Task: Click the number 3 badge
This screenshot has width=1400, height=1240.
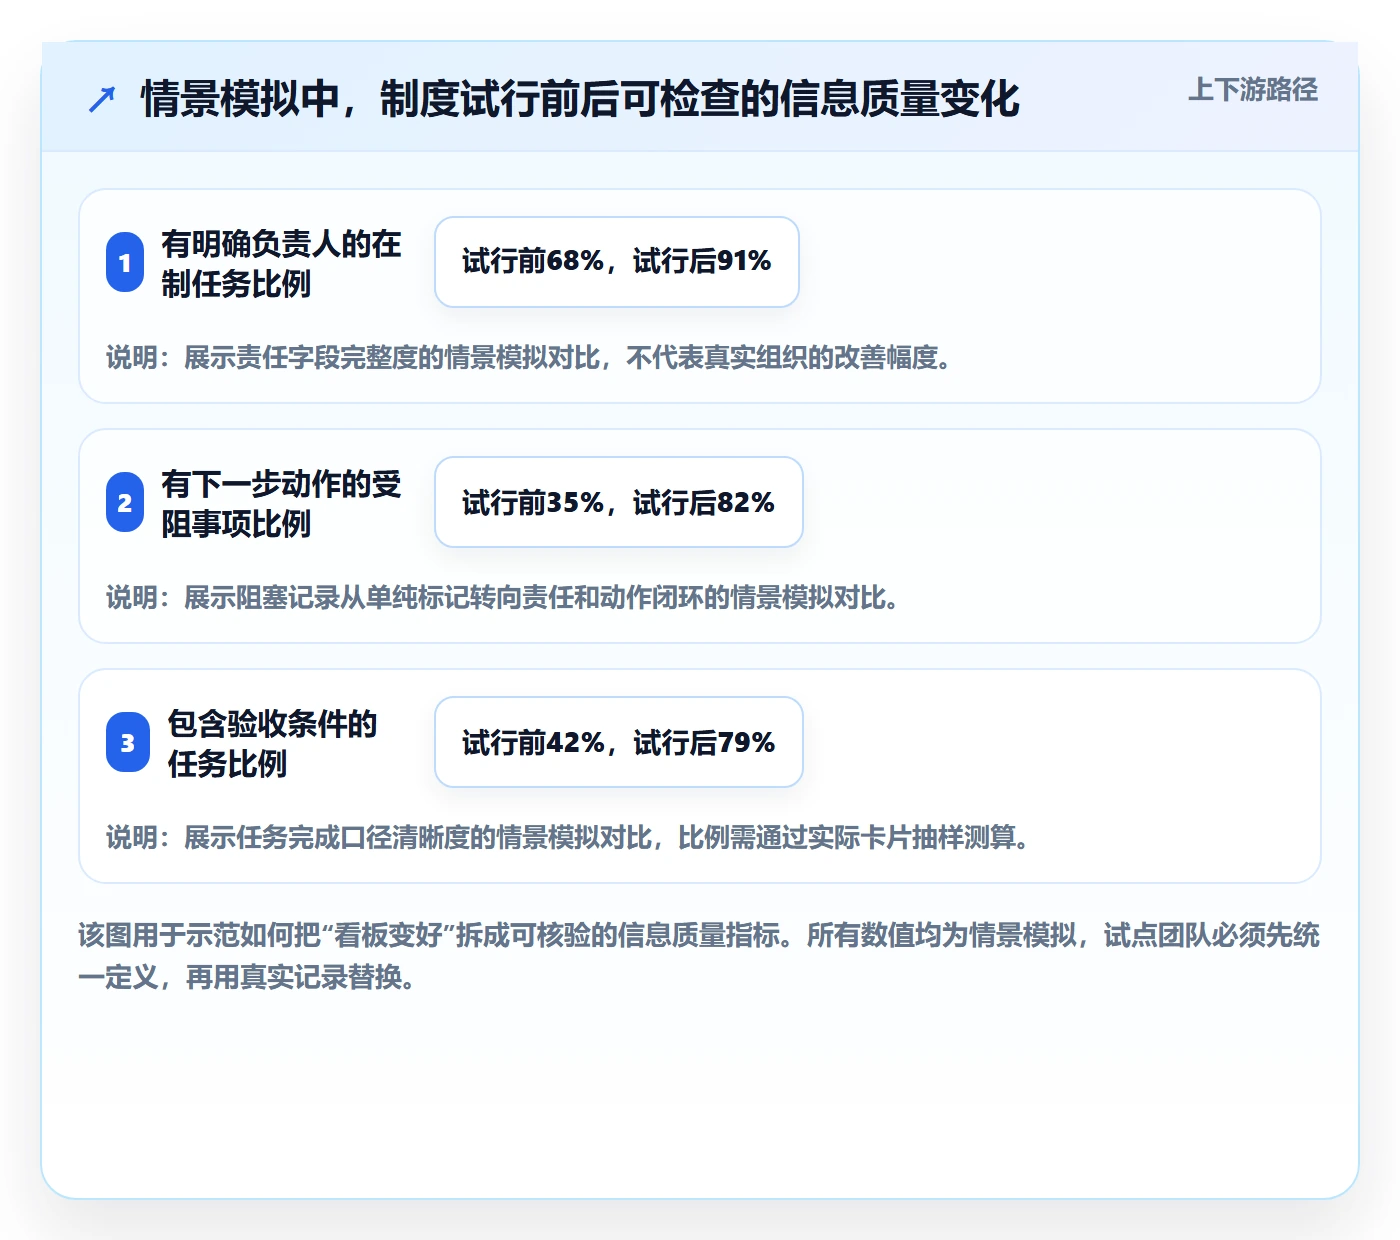Action: pos(128,742)
